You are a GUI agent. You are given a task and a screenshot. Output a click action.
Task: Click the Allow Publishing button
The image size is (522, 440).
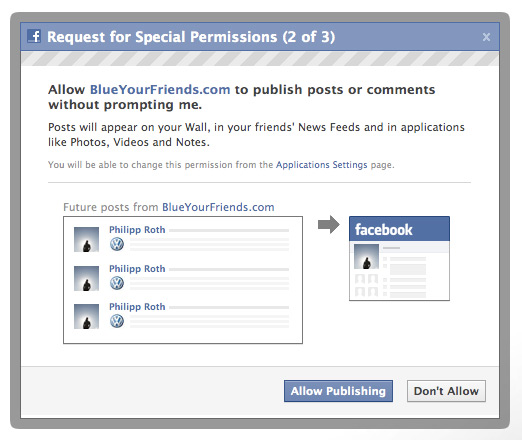coord(338,391)
